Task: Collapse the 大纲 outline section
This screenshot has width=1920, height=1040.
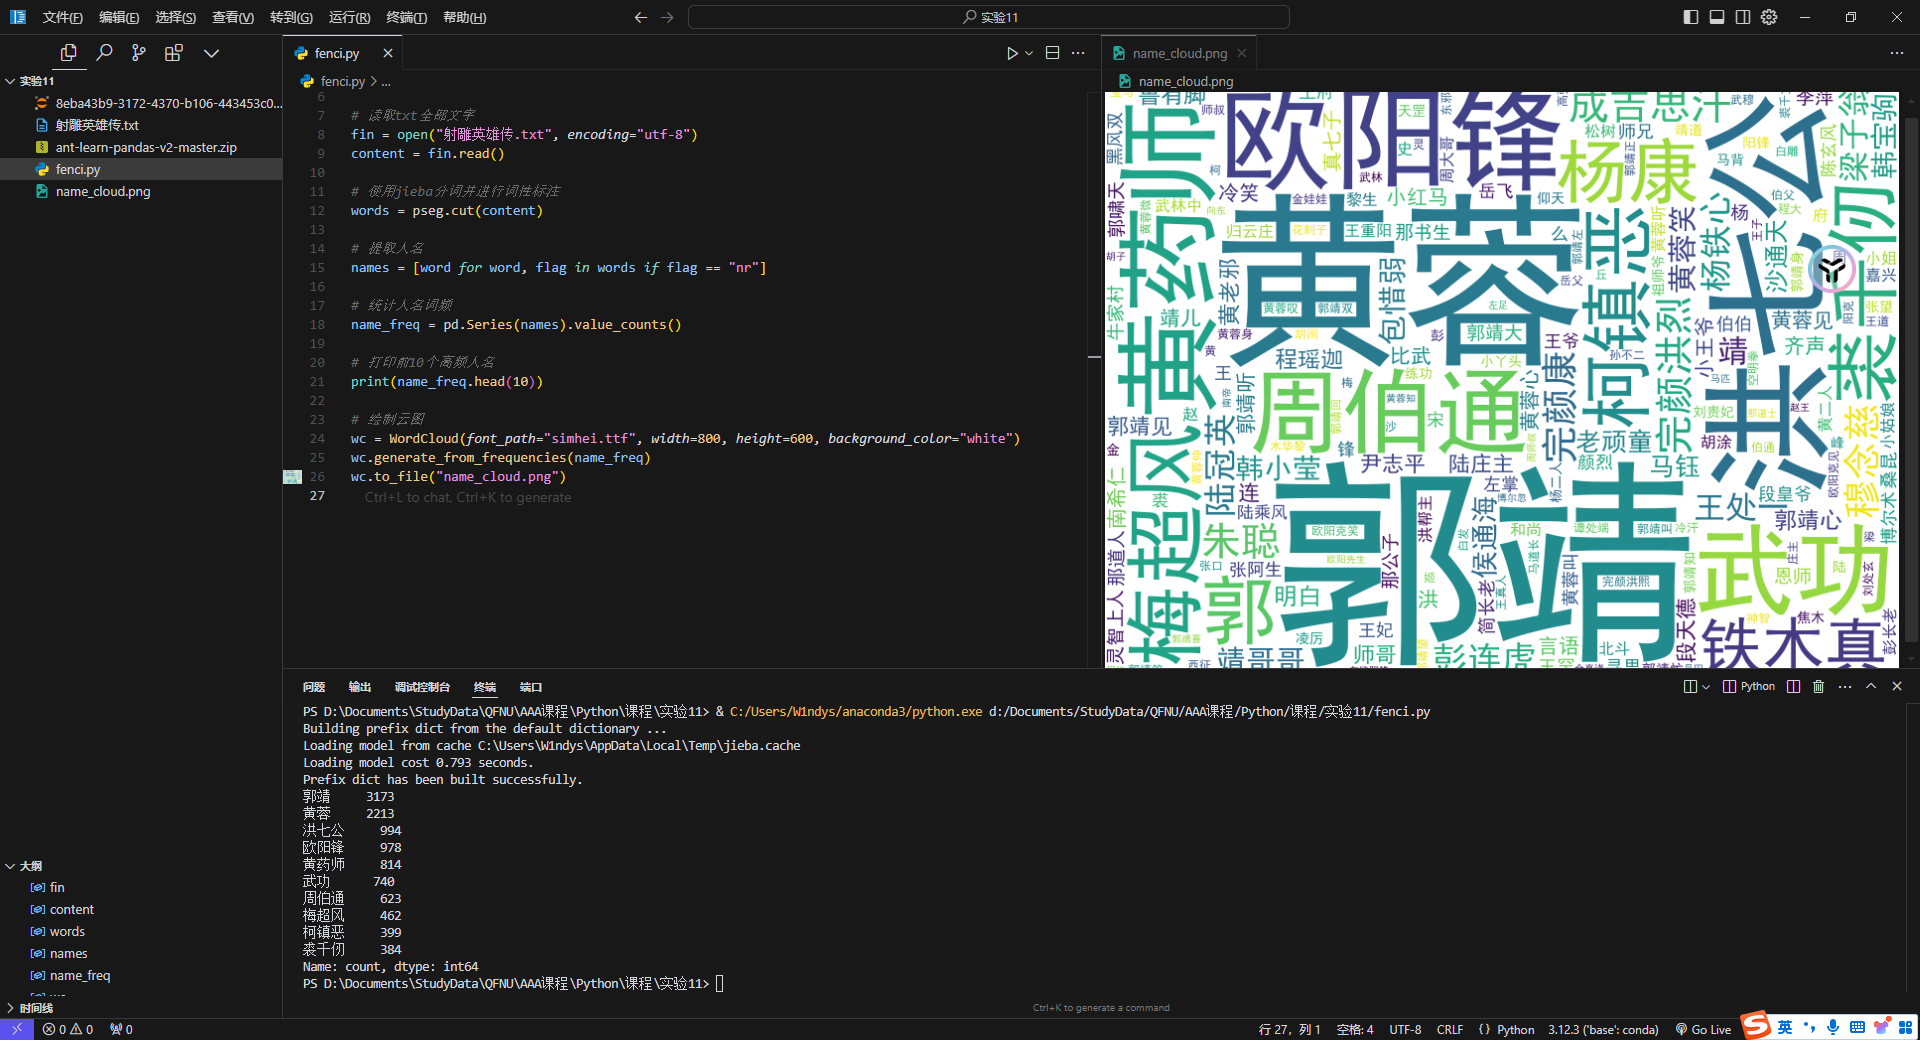Action: point(141,866)
